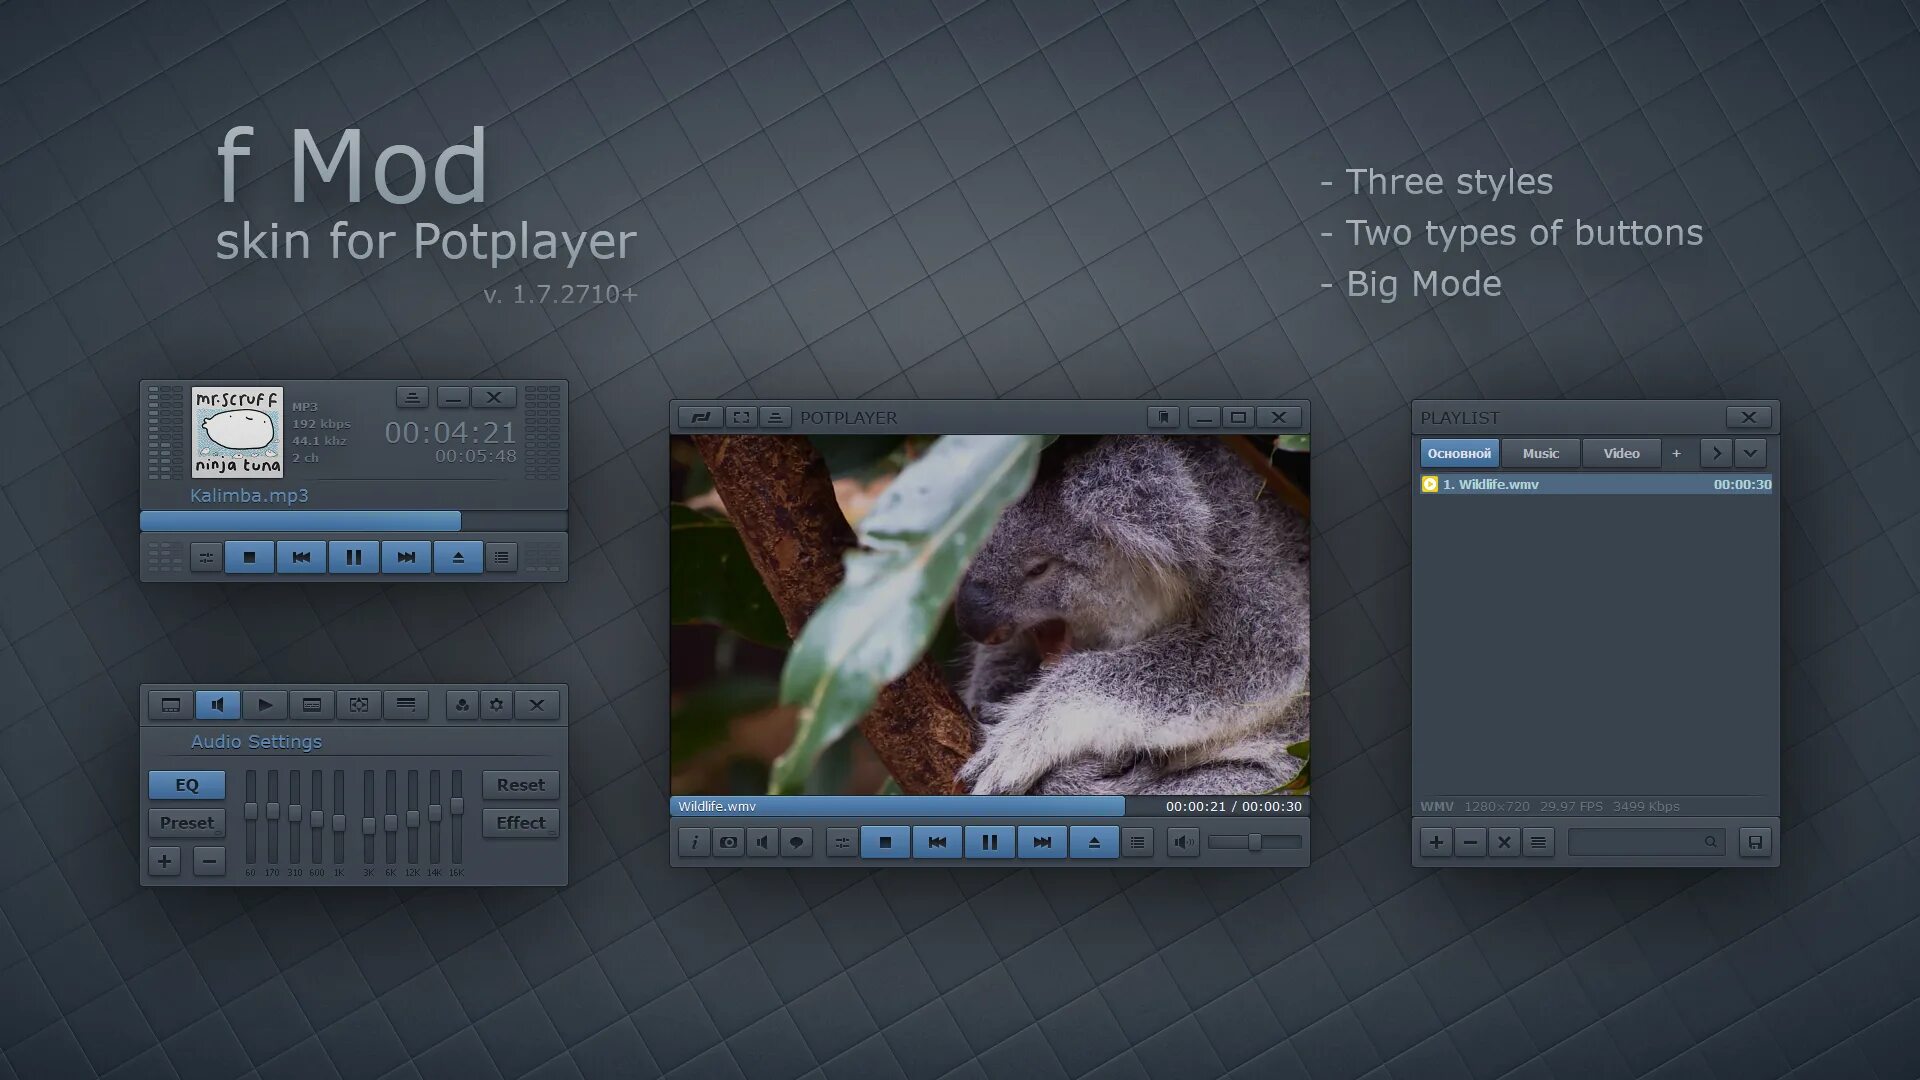Take a screenshot with the camera icon

coord(728,842)
